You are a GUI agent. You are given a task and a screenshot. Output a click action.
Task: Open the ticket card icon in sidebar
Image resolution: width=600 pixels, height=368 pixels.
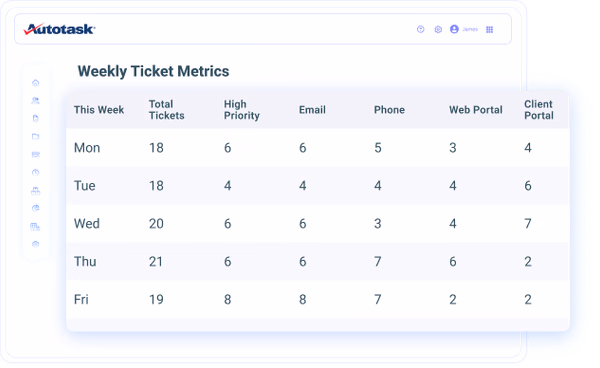coord(36,154)
